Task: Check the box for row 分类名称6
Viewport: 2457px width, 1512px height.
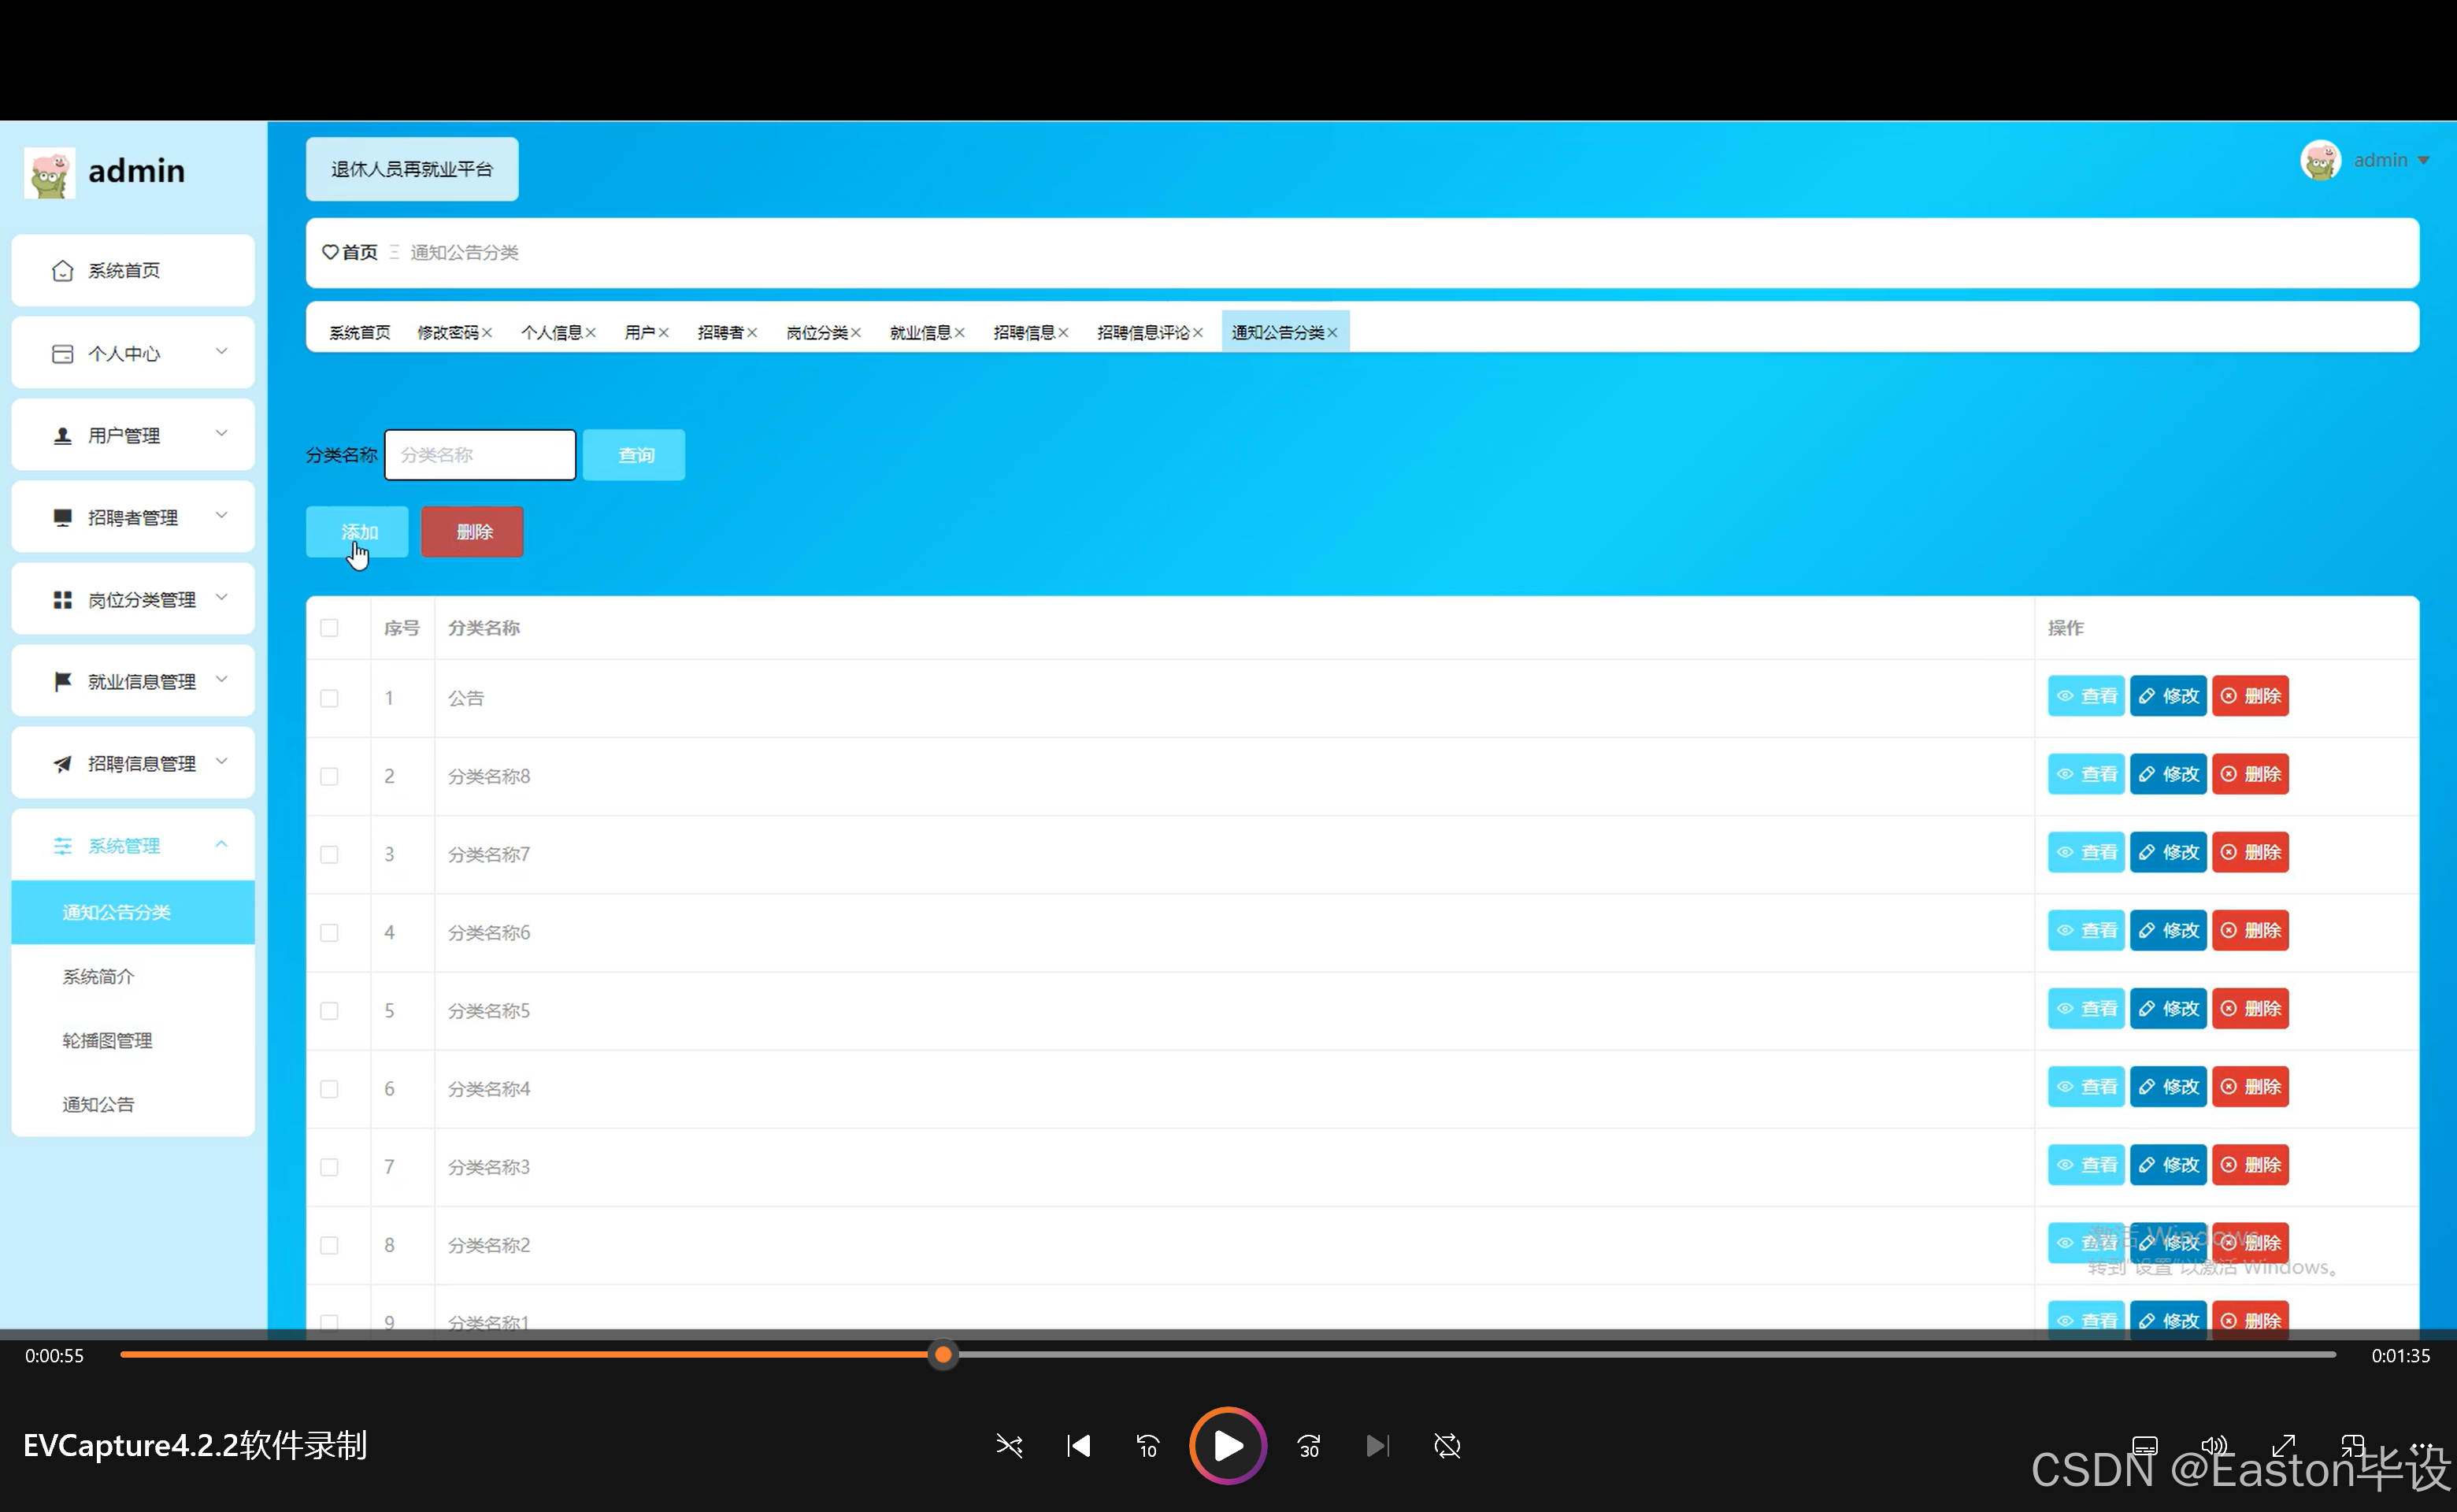Action: pos(329,932)
